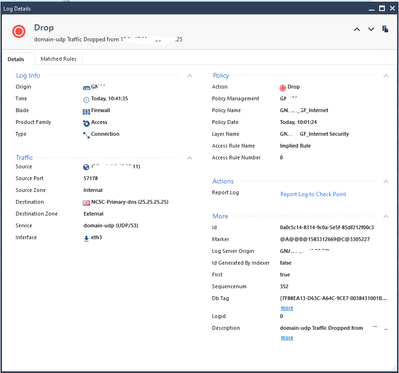
Task: Go to next log with down arrow
Action: (371, 29)
